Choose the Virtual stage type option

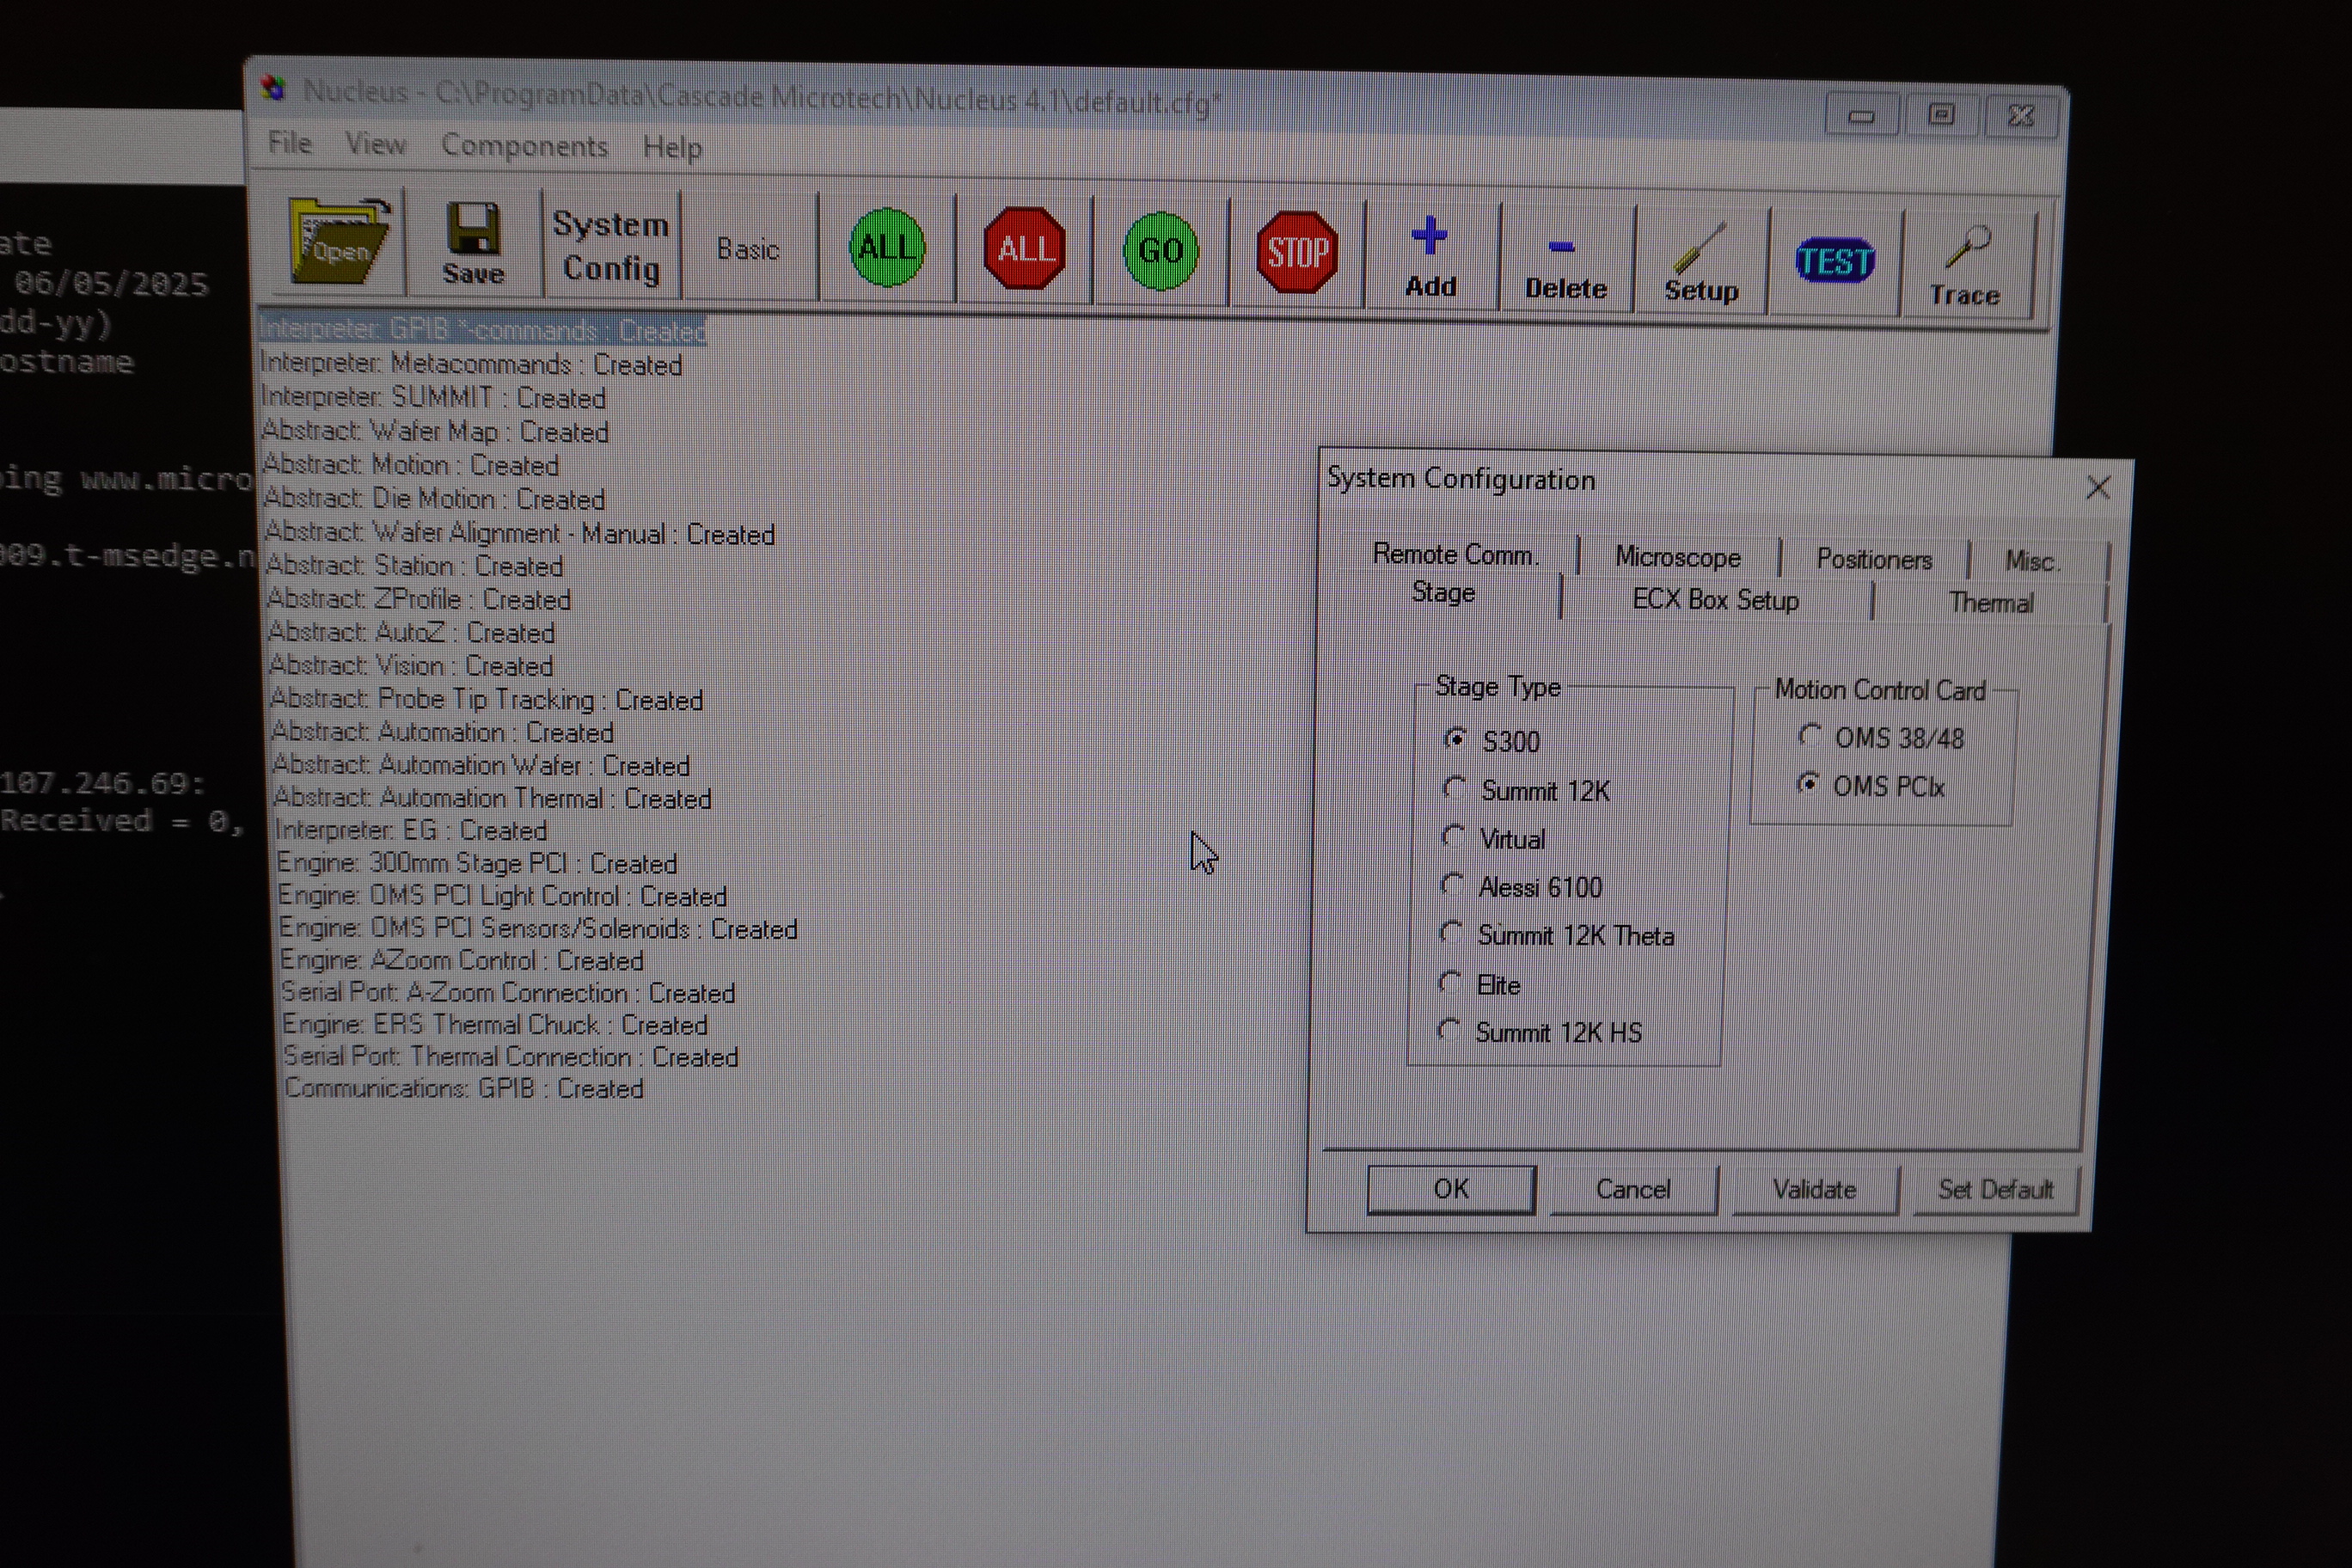click(1453, 837)
